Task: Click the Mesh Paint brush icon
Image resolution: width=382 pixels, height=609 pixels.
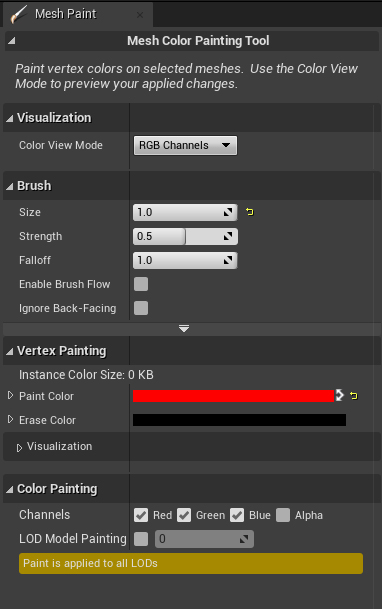Action: point(19,14)
